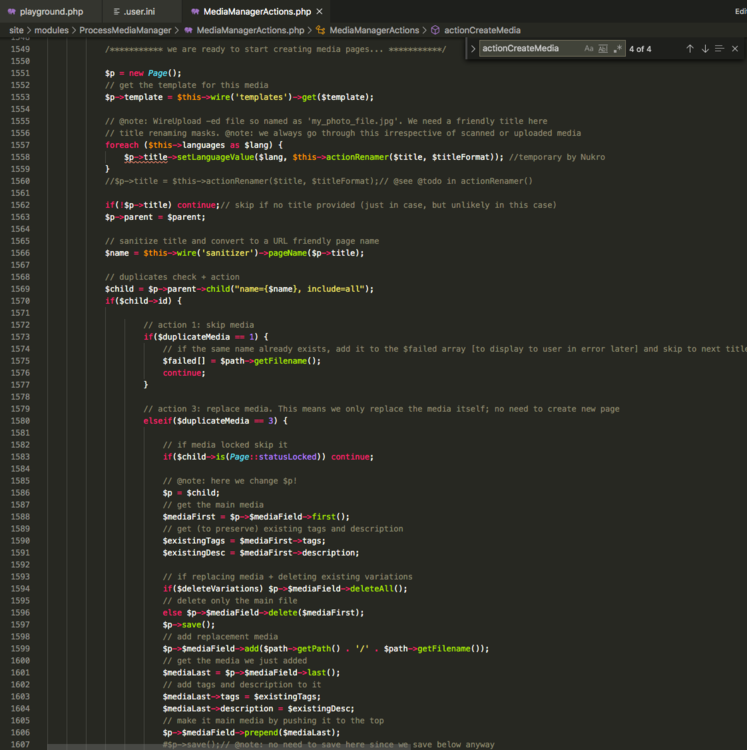Click the 'foreach ($this->languages' line
The width and height of the screenshot is (747, 750).
point(194,145)
